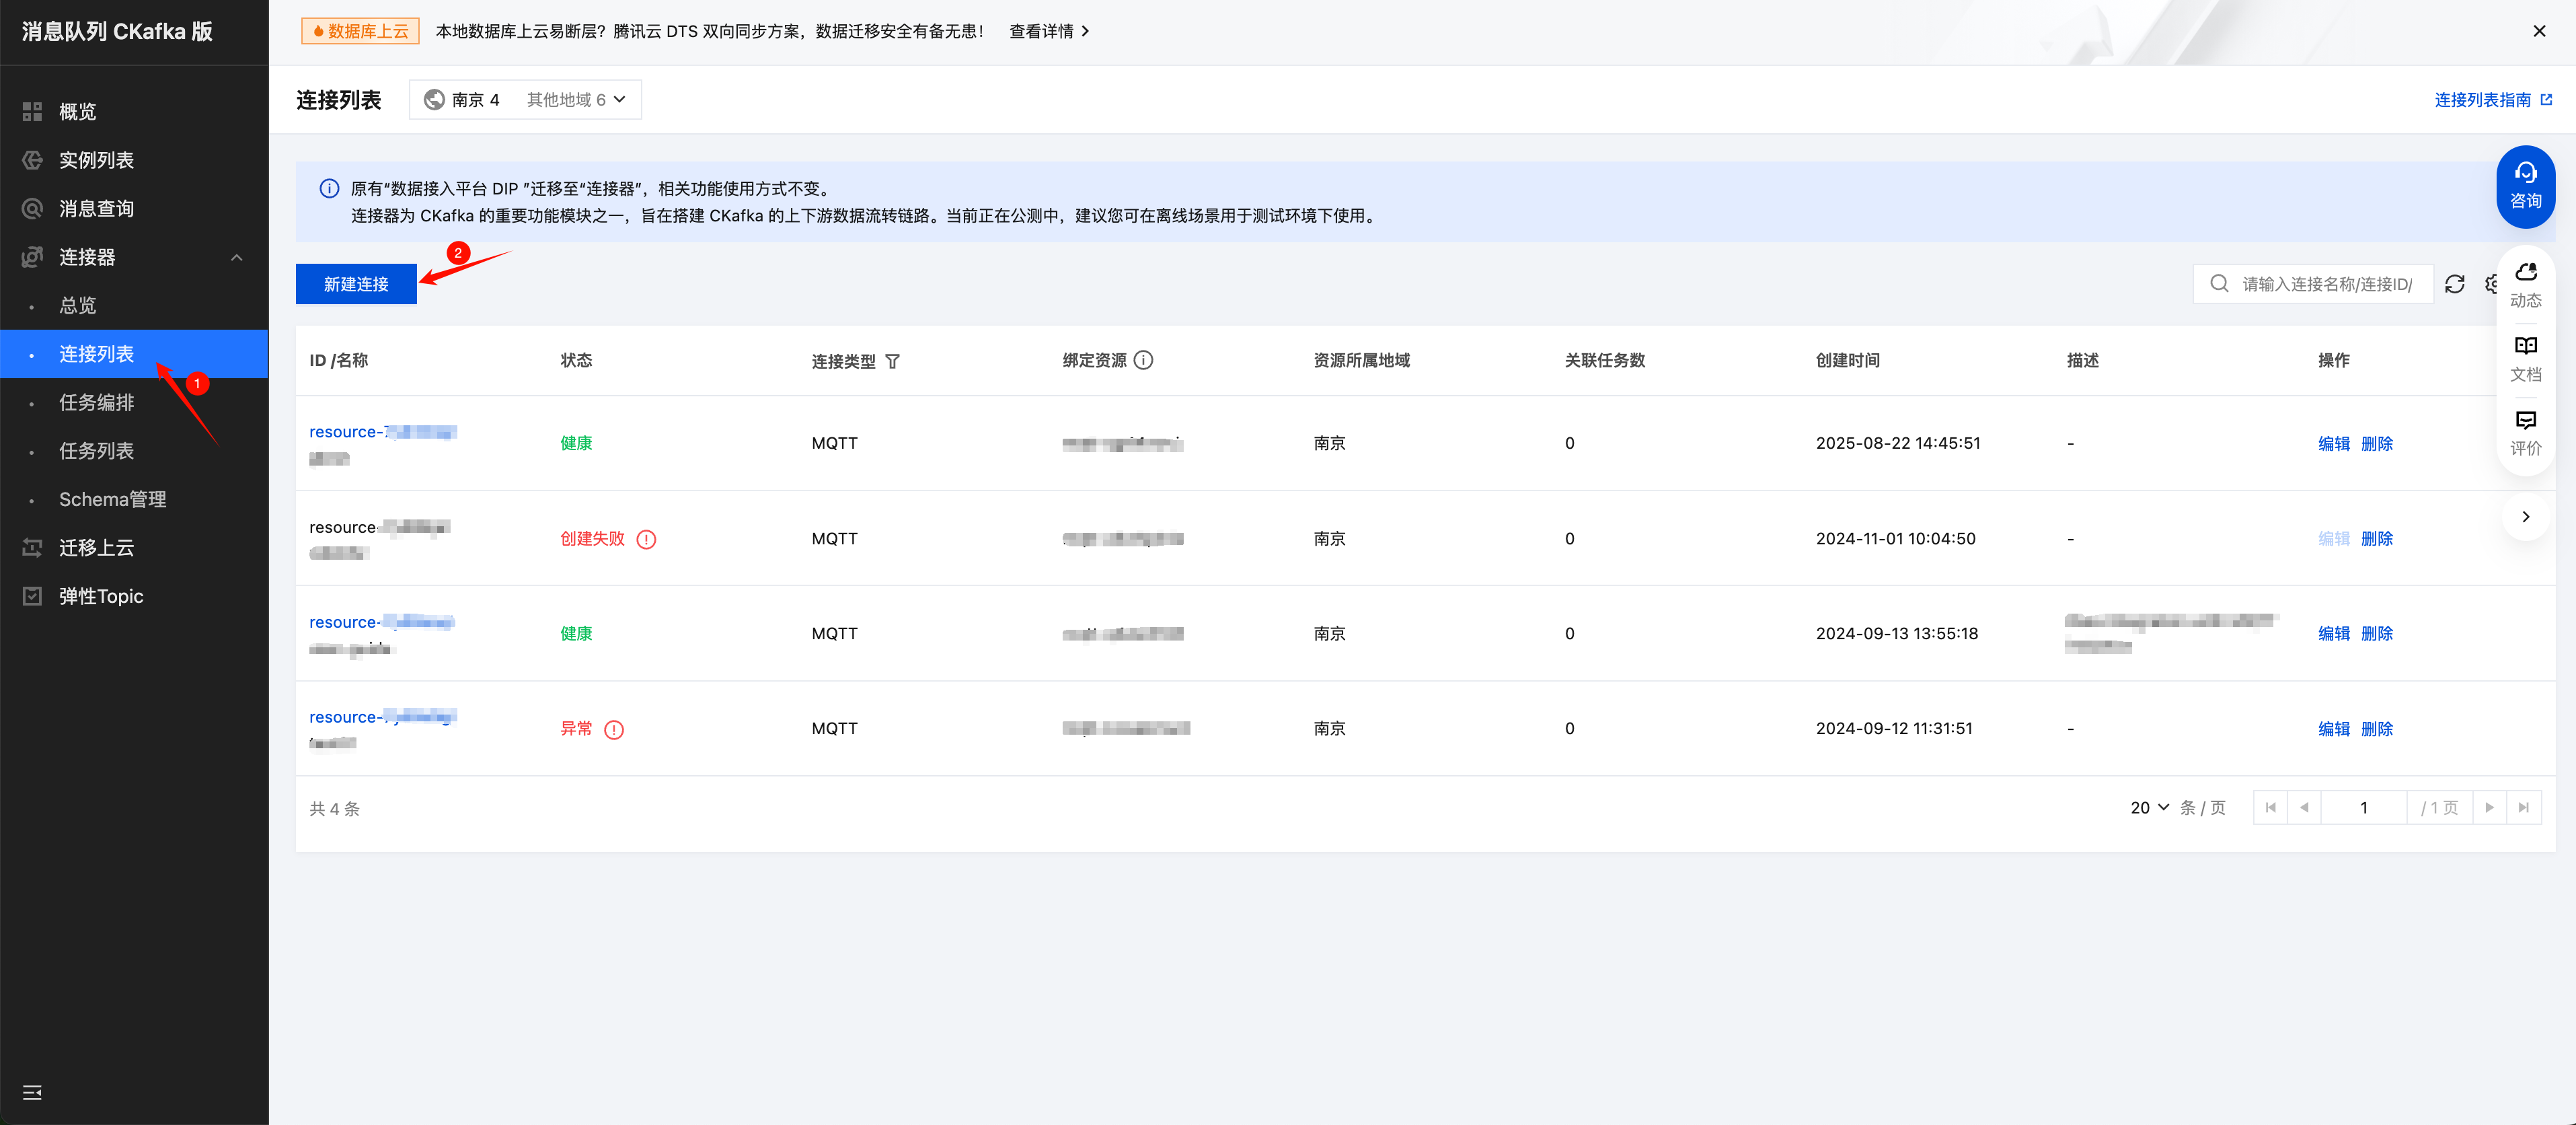Open the 文档 documentation icon
Image resolution: width=2576 pixels, height=1125 pixels.
tap(2525, 358)
